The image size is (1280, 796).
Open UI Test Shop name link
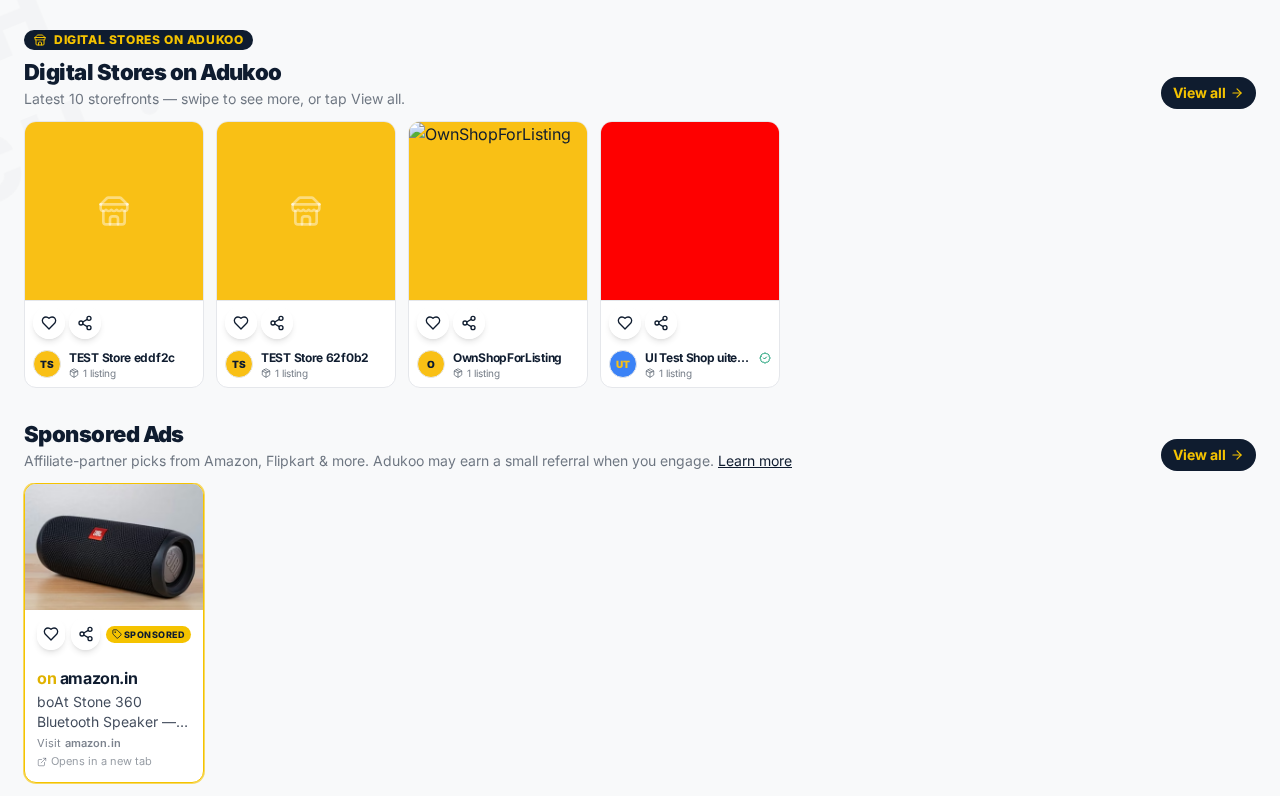click(698, 358)
